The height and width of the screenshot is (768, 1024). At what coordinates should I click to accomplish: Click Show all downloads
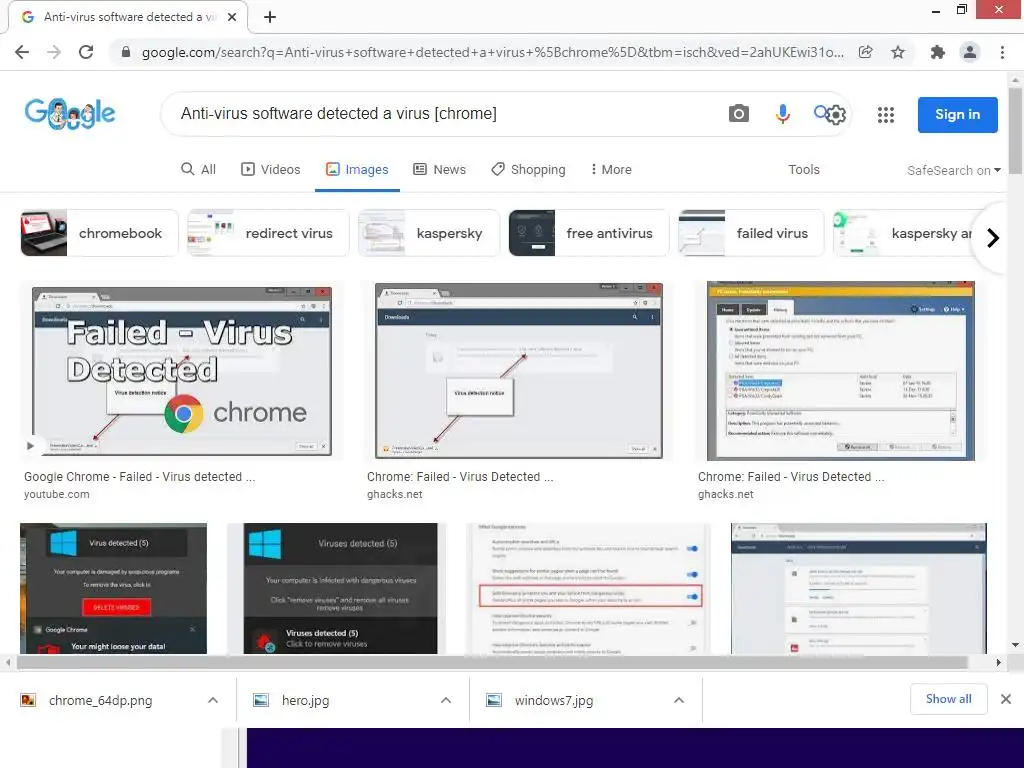coord(948,699)
